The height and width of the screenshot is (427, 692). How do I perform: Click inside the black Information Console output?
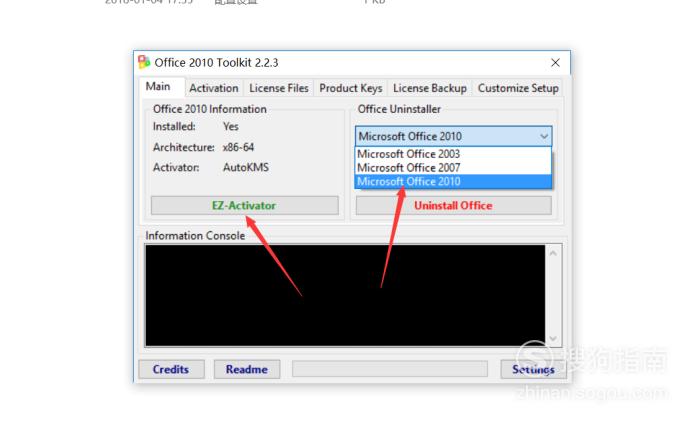click(x=345, y=296)
